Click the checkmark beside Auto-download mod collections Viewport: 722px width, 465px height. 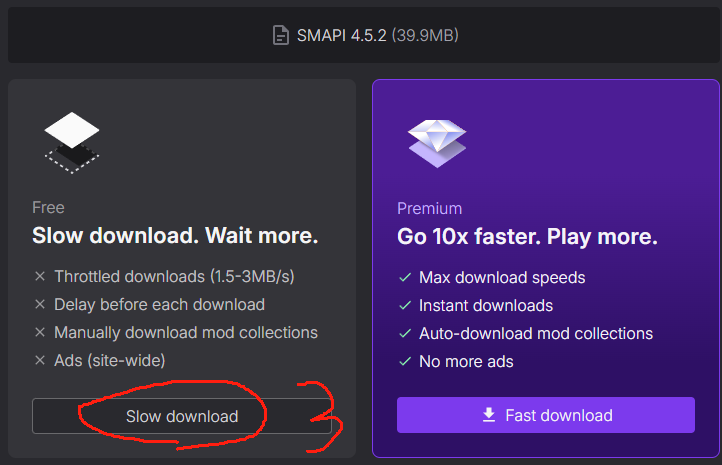405,333
